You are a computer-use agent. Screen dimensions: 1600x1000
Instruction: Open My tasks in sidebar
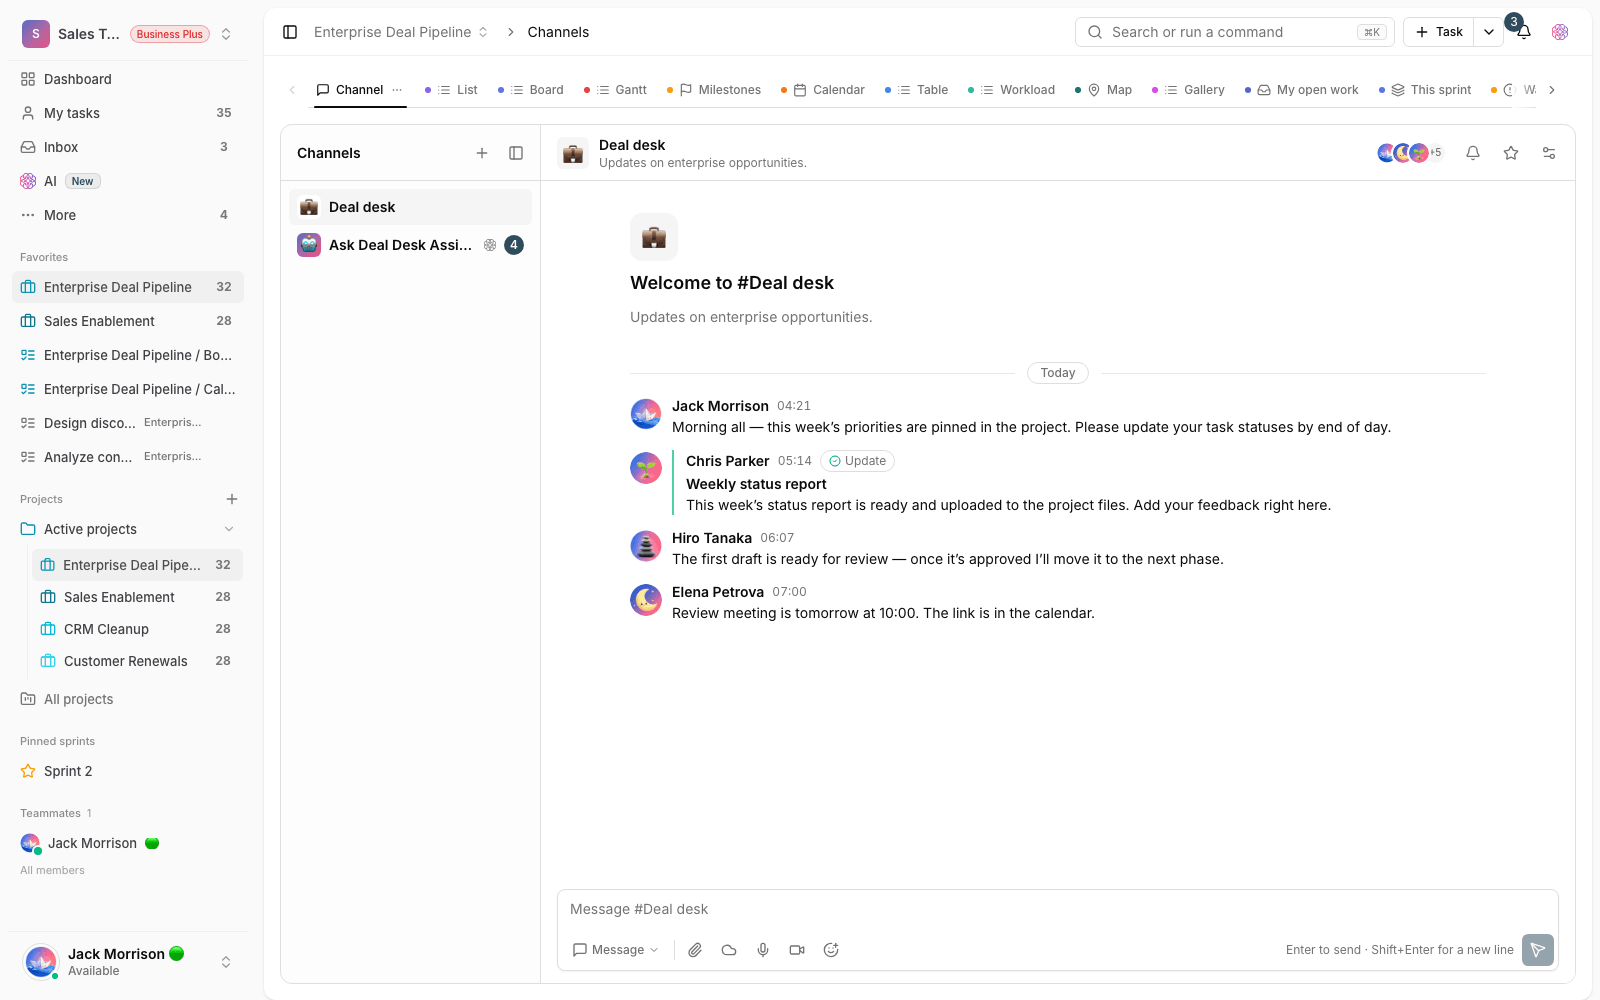[128, 113]
